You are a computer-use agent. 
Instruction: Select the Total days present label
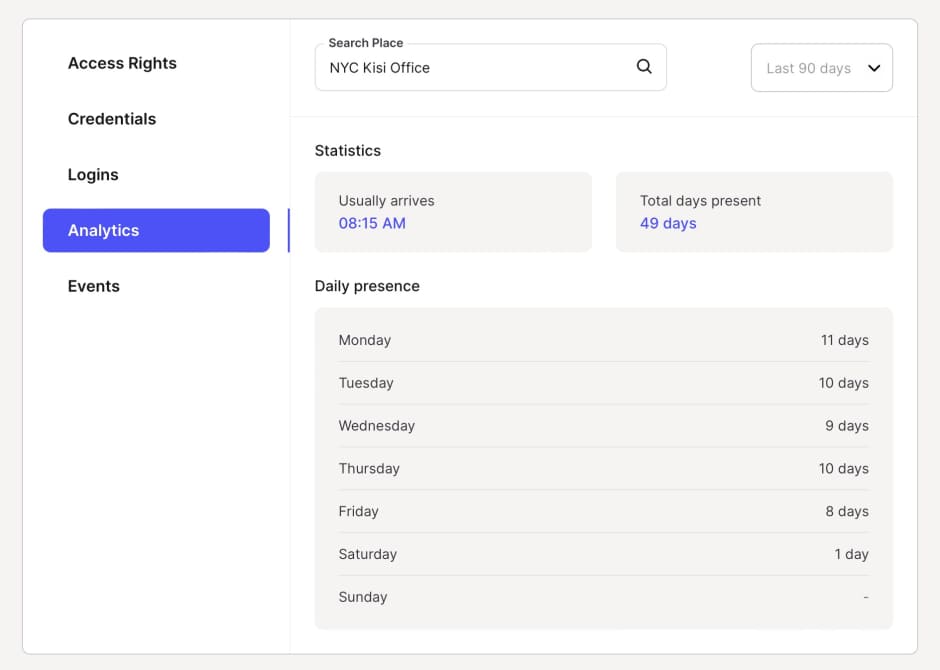click(700, 201)
